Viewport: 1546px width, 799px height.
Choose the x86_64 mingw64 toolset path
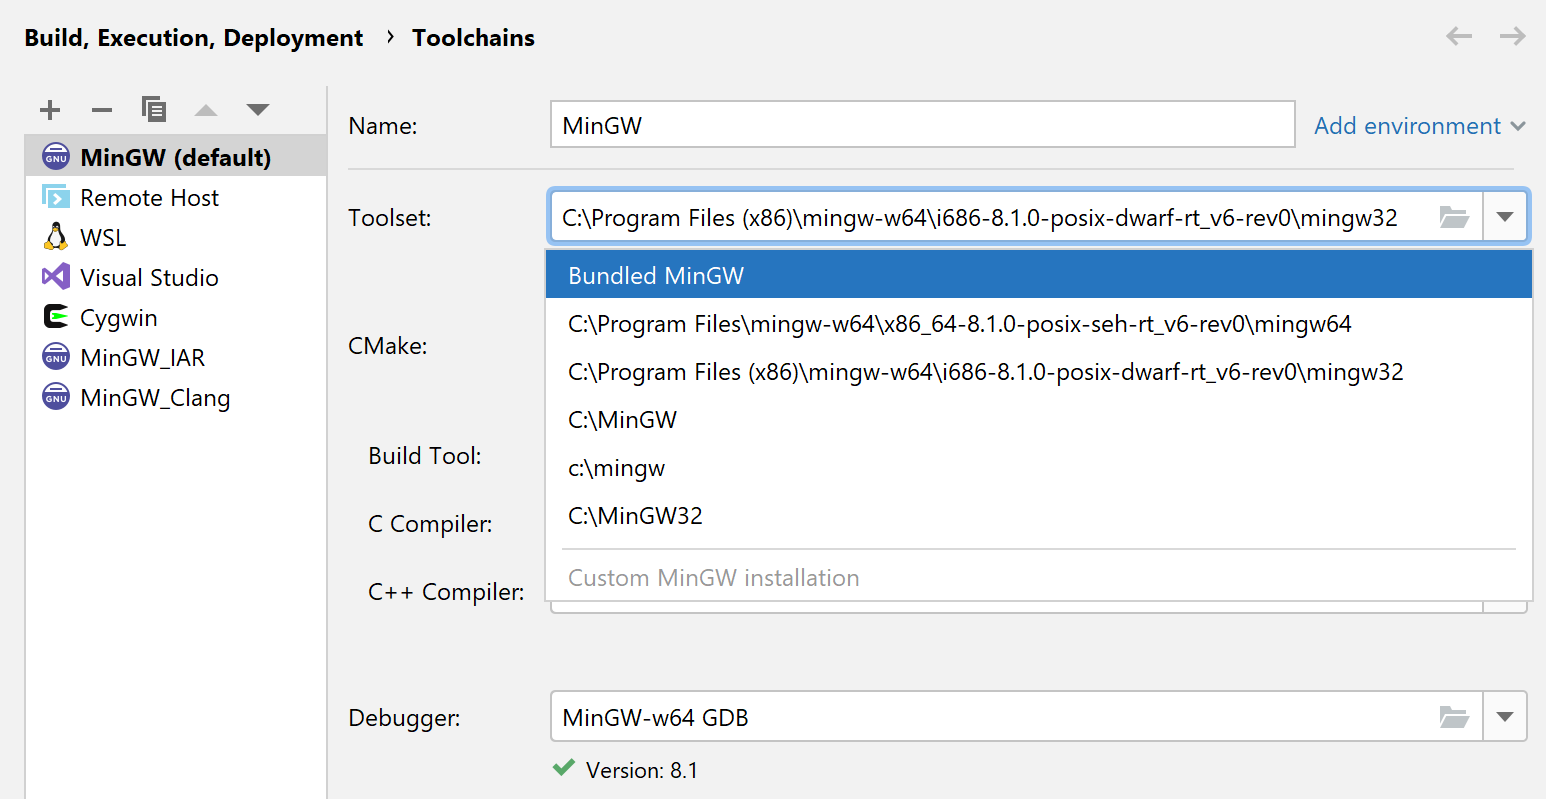(959, 324)
